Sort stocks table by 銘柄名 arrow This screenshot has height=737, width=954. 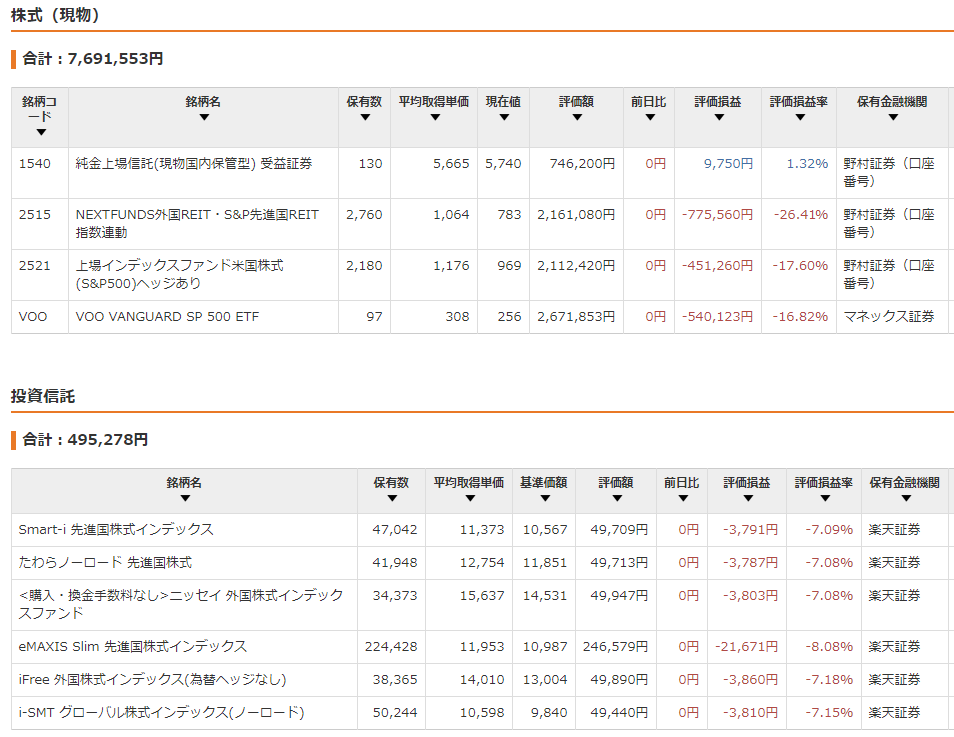coord(204,117)
